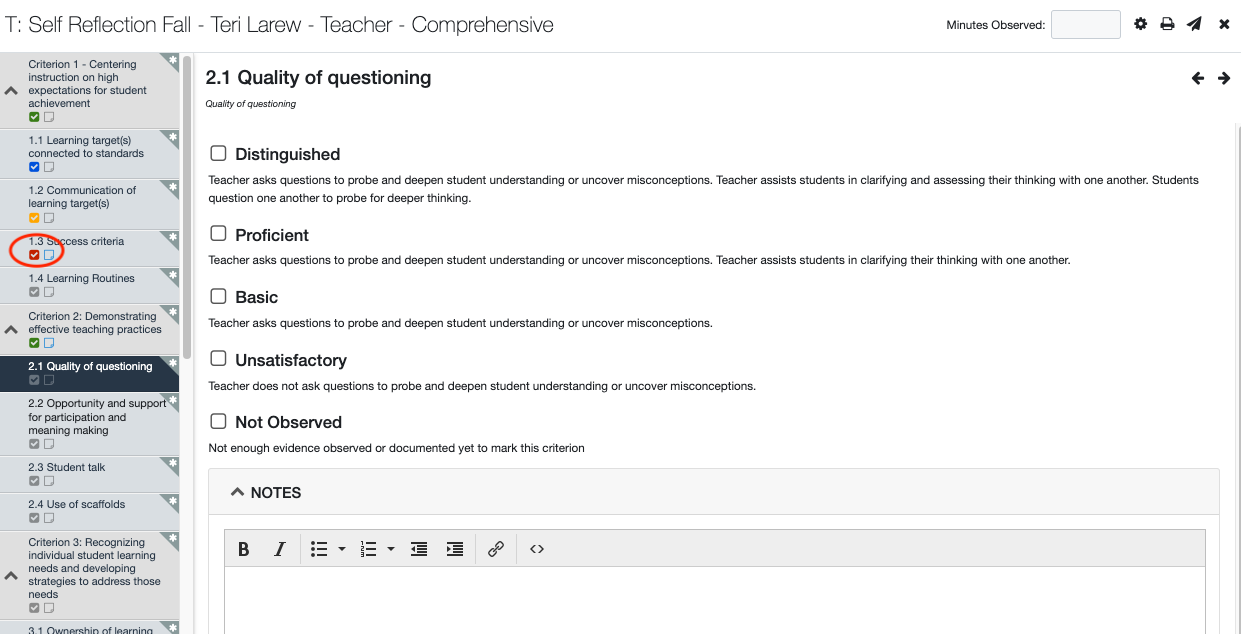Print the evaluation form
The image size is (1241, 634).
point(1167,23)
